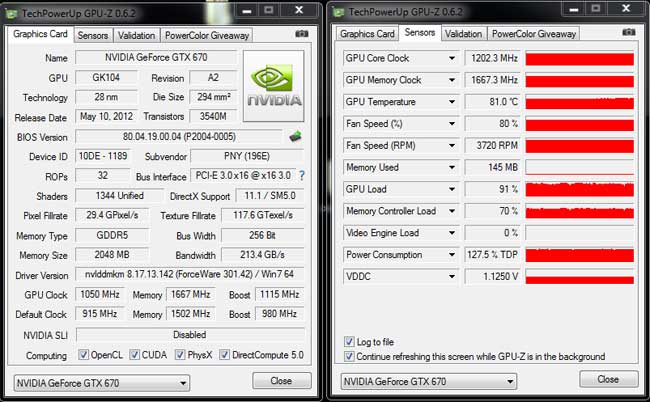Open the Fan Speed (%) sensor dropdown

[452, 124]
